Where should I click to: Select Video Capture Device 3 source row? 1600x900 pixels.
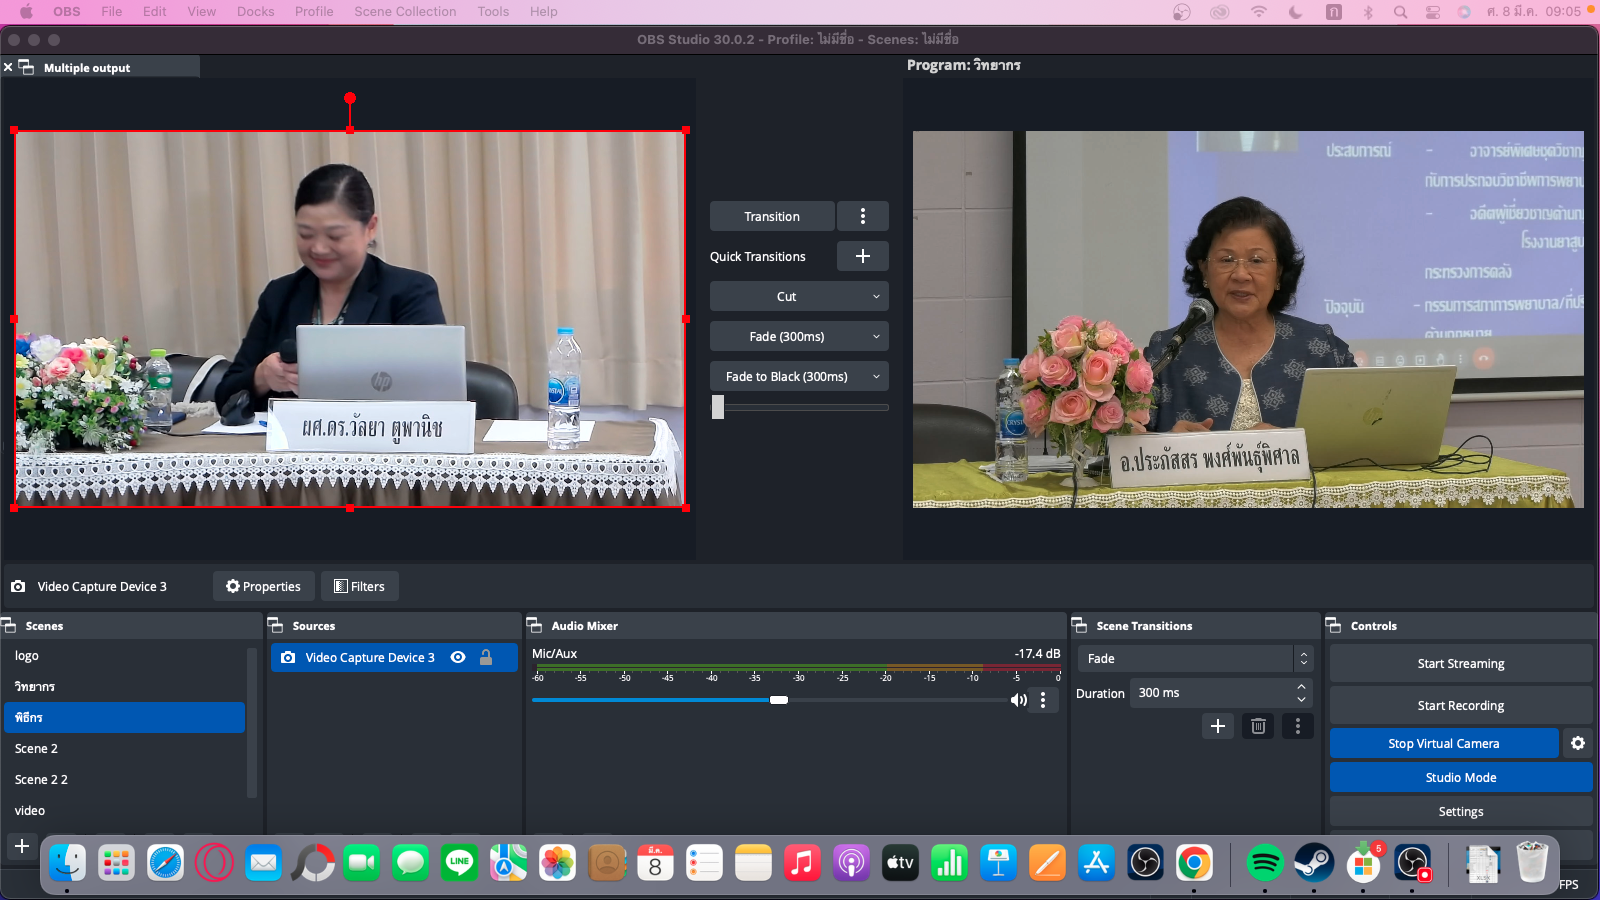(394, 657)
